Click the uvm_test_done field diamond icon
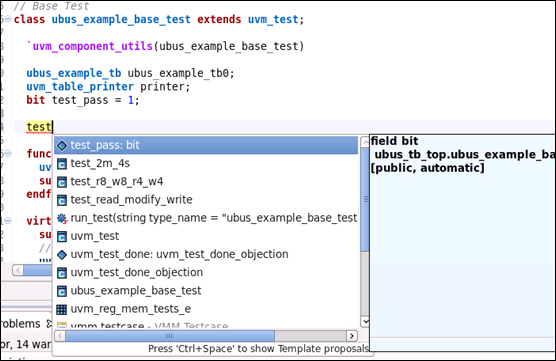This screenshot has width=556, height=361. (62, 255)
